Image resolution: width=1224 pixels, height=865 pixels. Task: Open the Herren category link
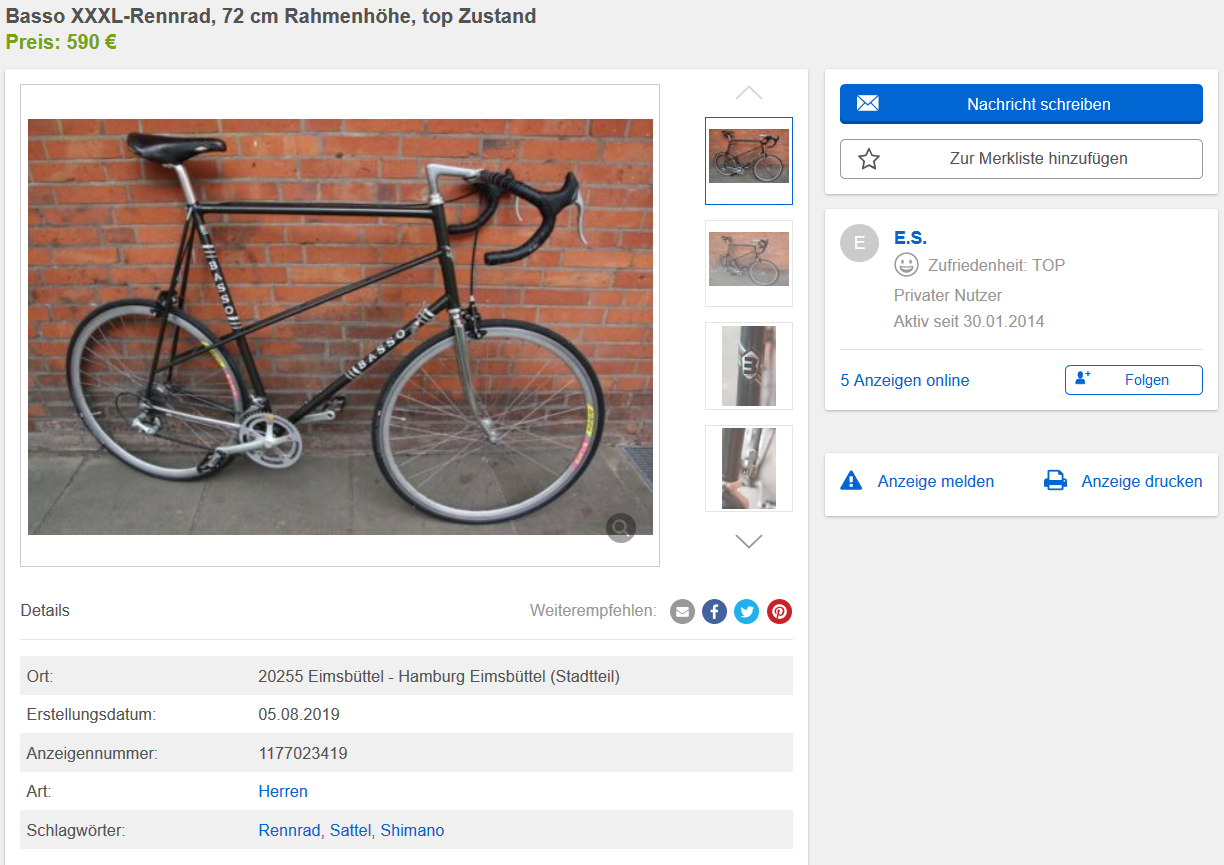pyautogui.click(x=283, y=791)
